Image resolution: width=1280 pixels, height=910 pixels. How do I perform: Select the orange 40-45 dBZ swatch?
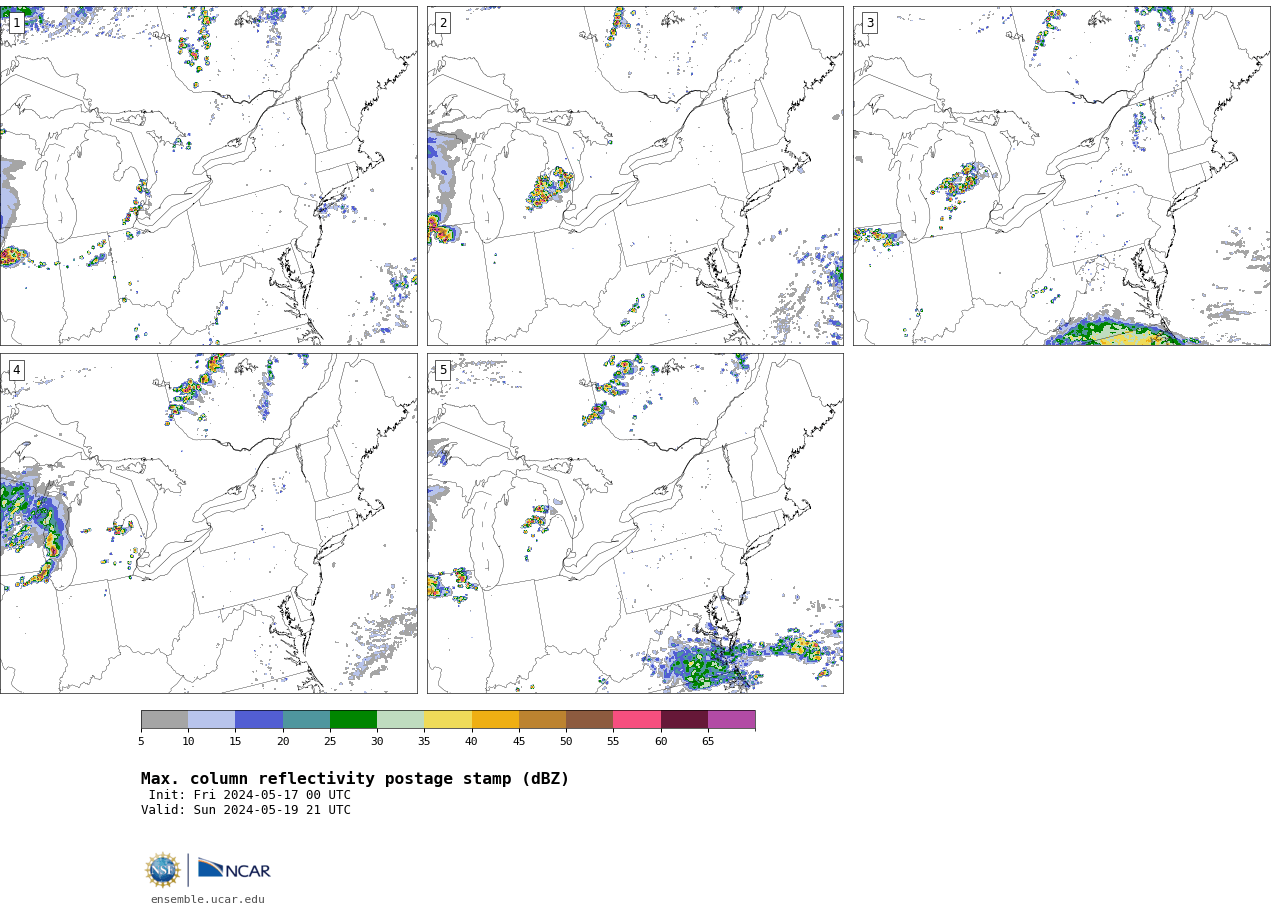[495, 720]
